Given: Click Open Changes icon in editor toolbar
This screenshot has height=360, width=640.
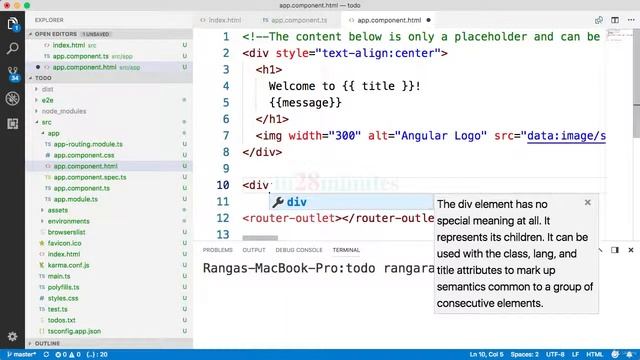Looking at the screenshot, I should pos(599,20).
